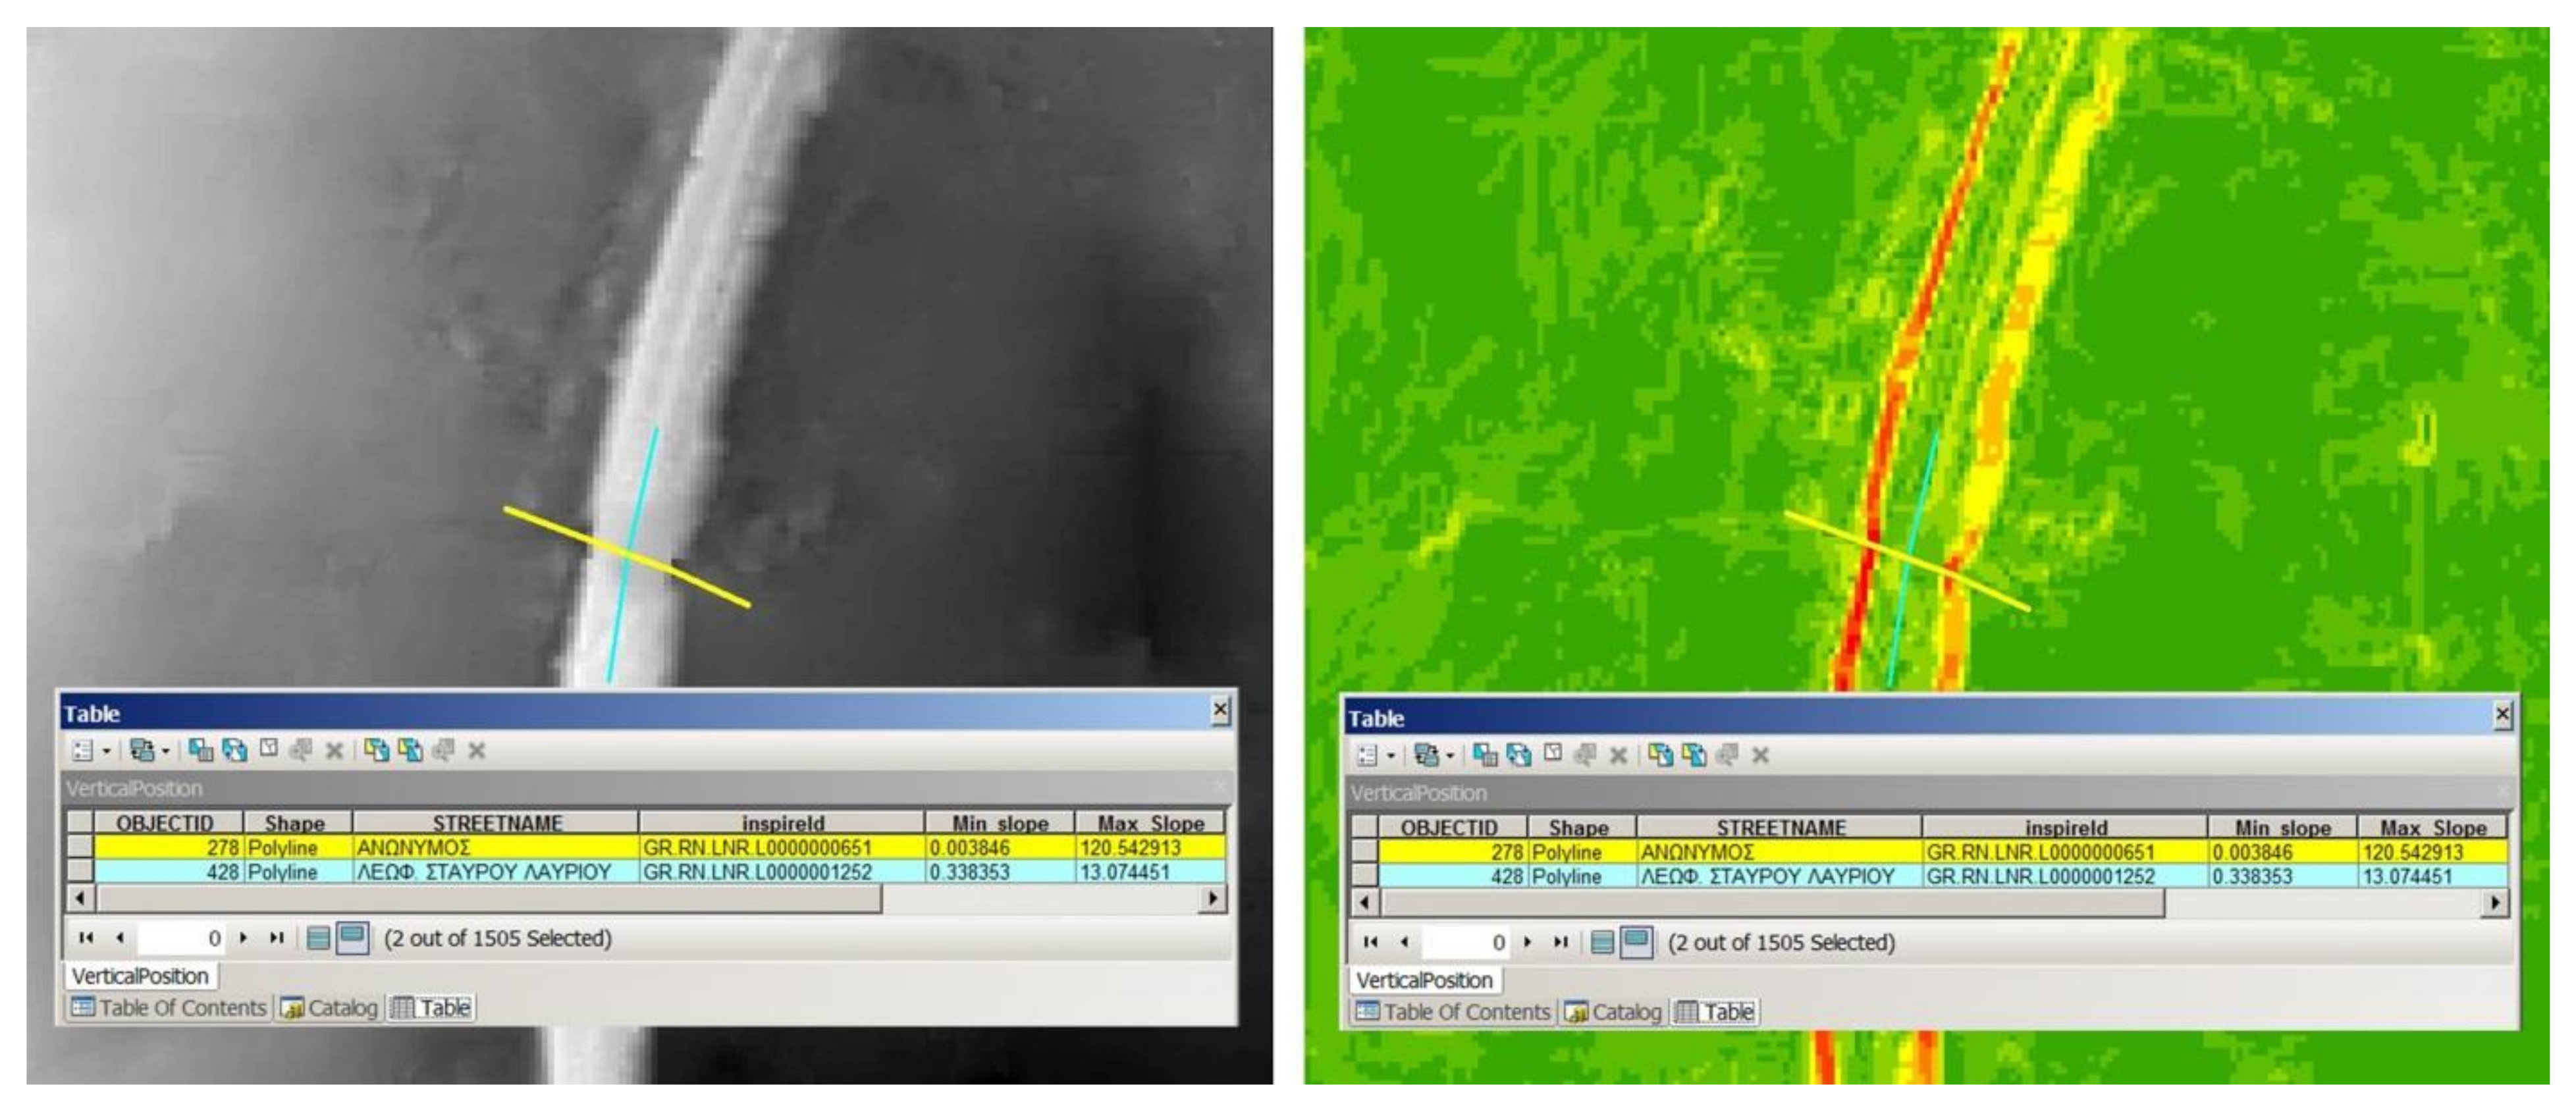Click Clear Selection icon in right table window
Screen dimensions: 2576x1114
1552,754
